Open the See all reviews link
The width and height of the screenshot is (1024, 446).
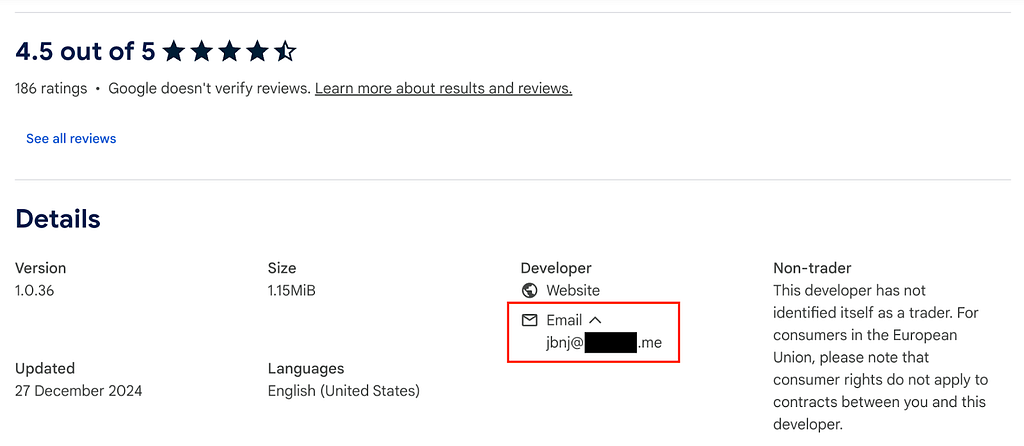pos(71,138)
